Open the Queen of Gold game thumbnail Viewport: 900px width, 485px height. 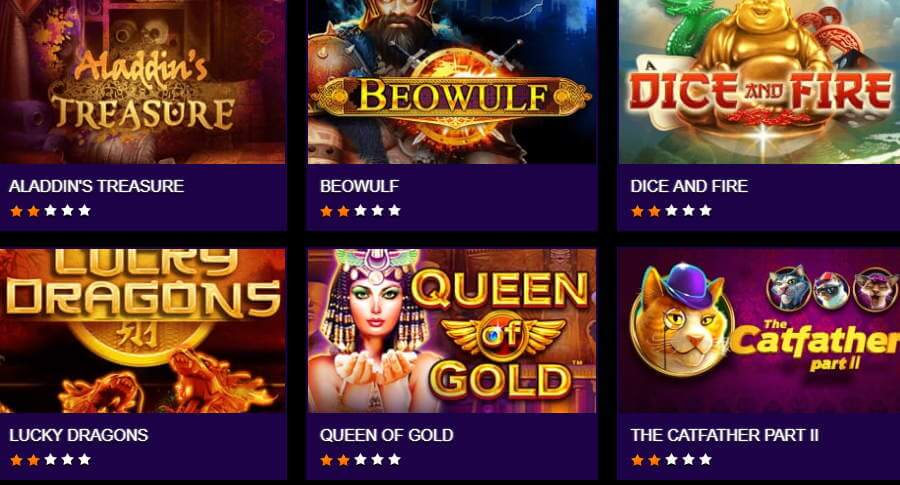tap(452, 331)
